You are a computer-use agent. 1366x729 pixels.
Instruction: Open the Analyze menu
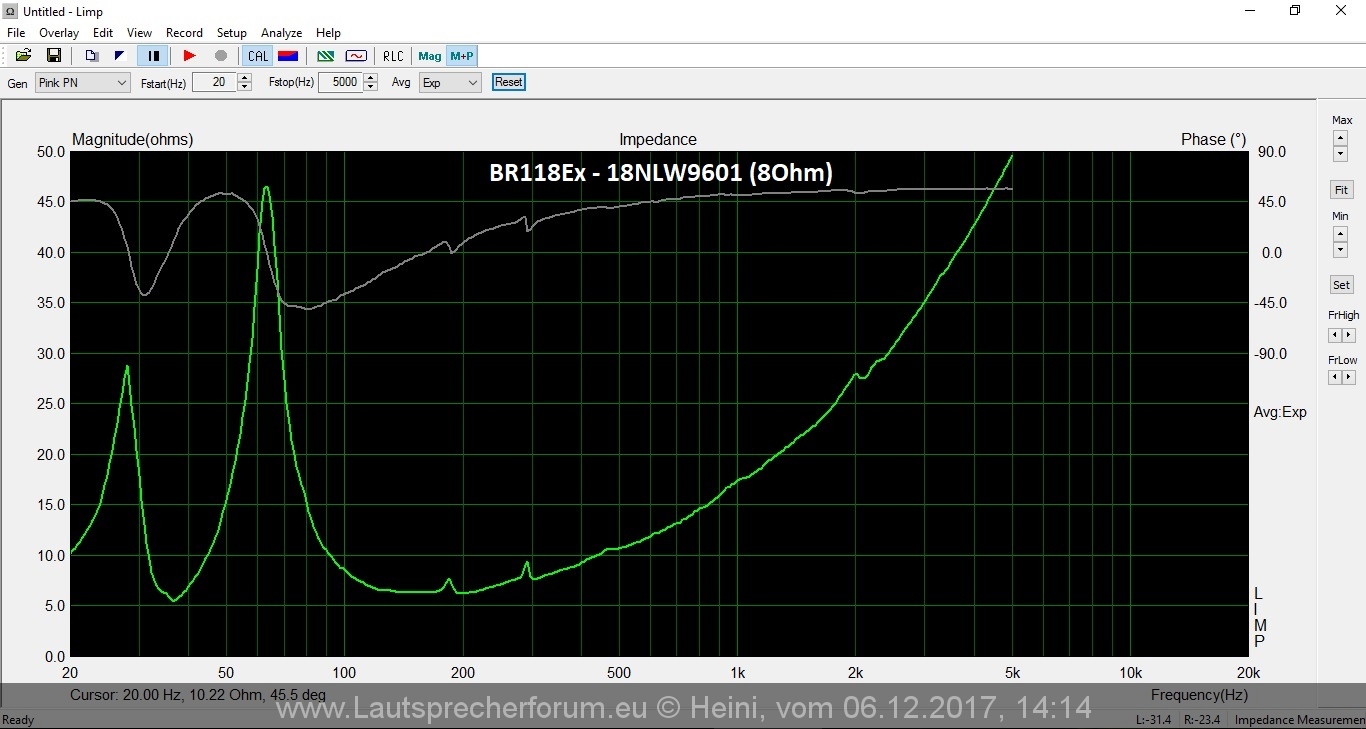282,33
